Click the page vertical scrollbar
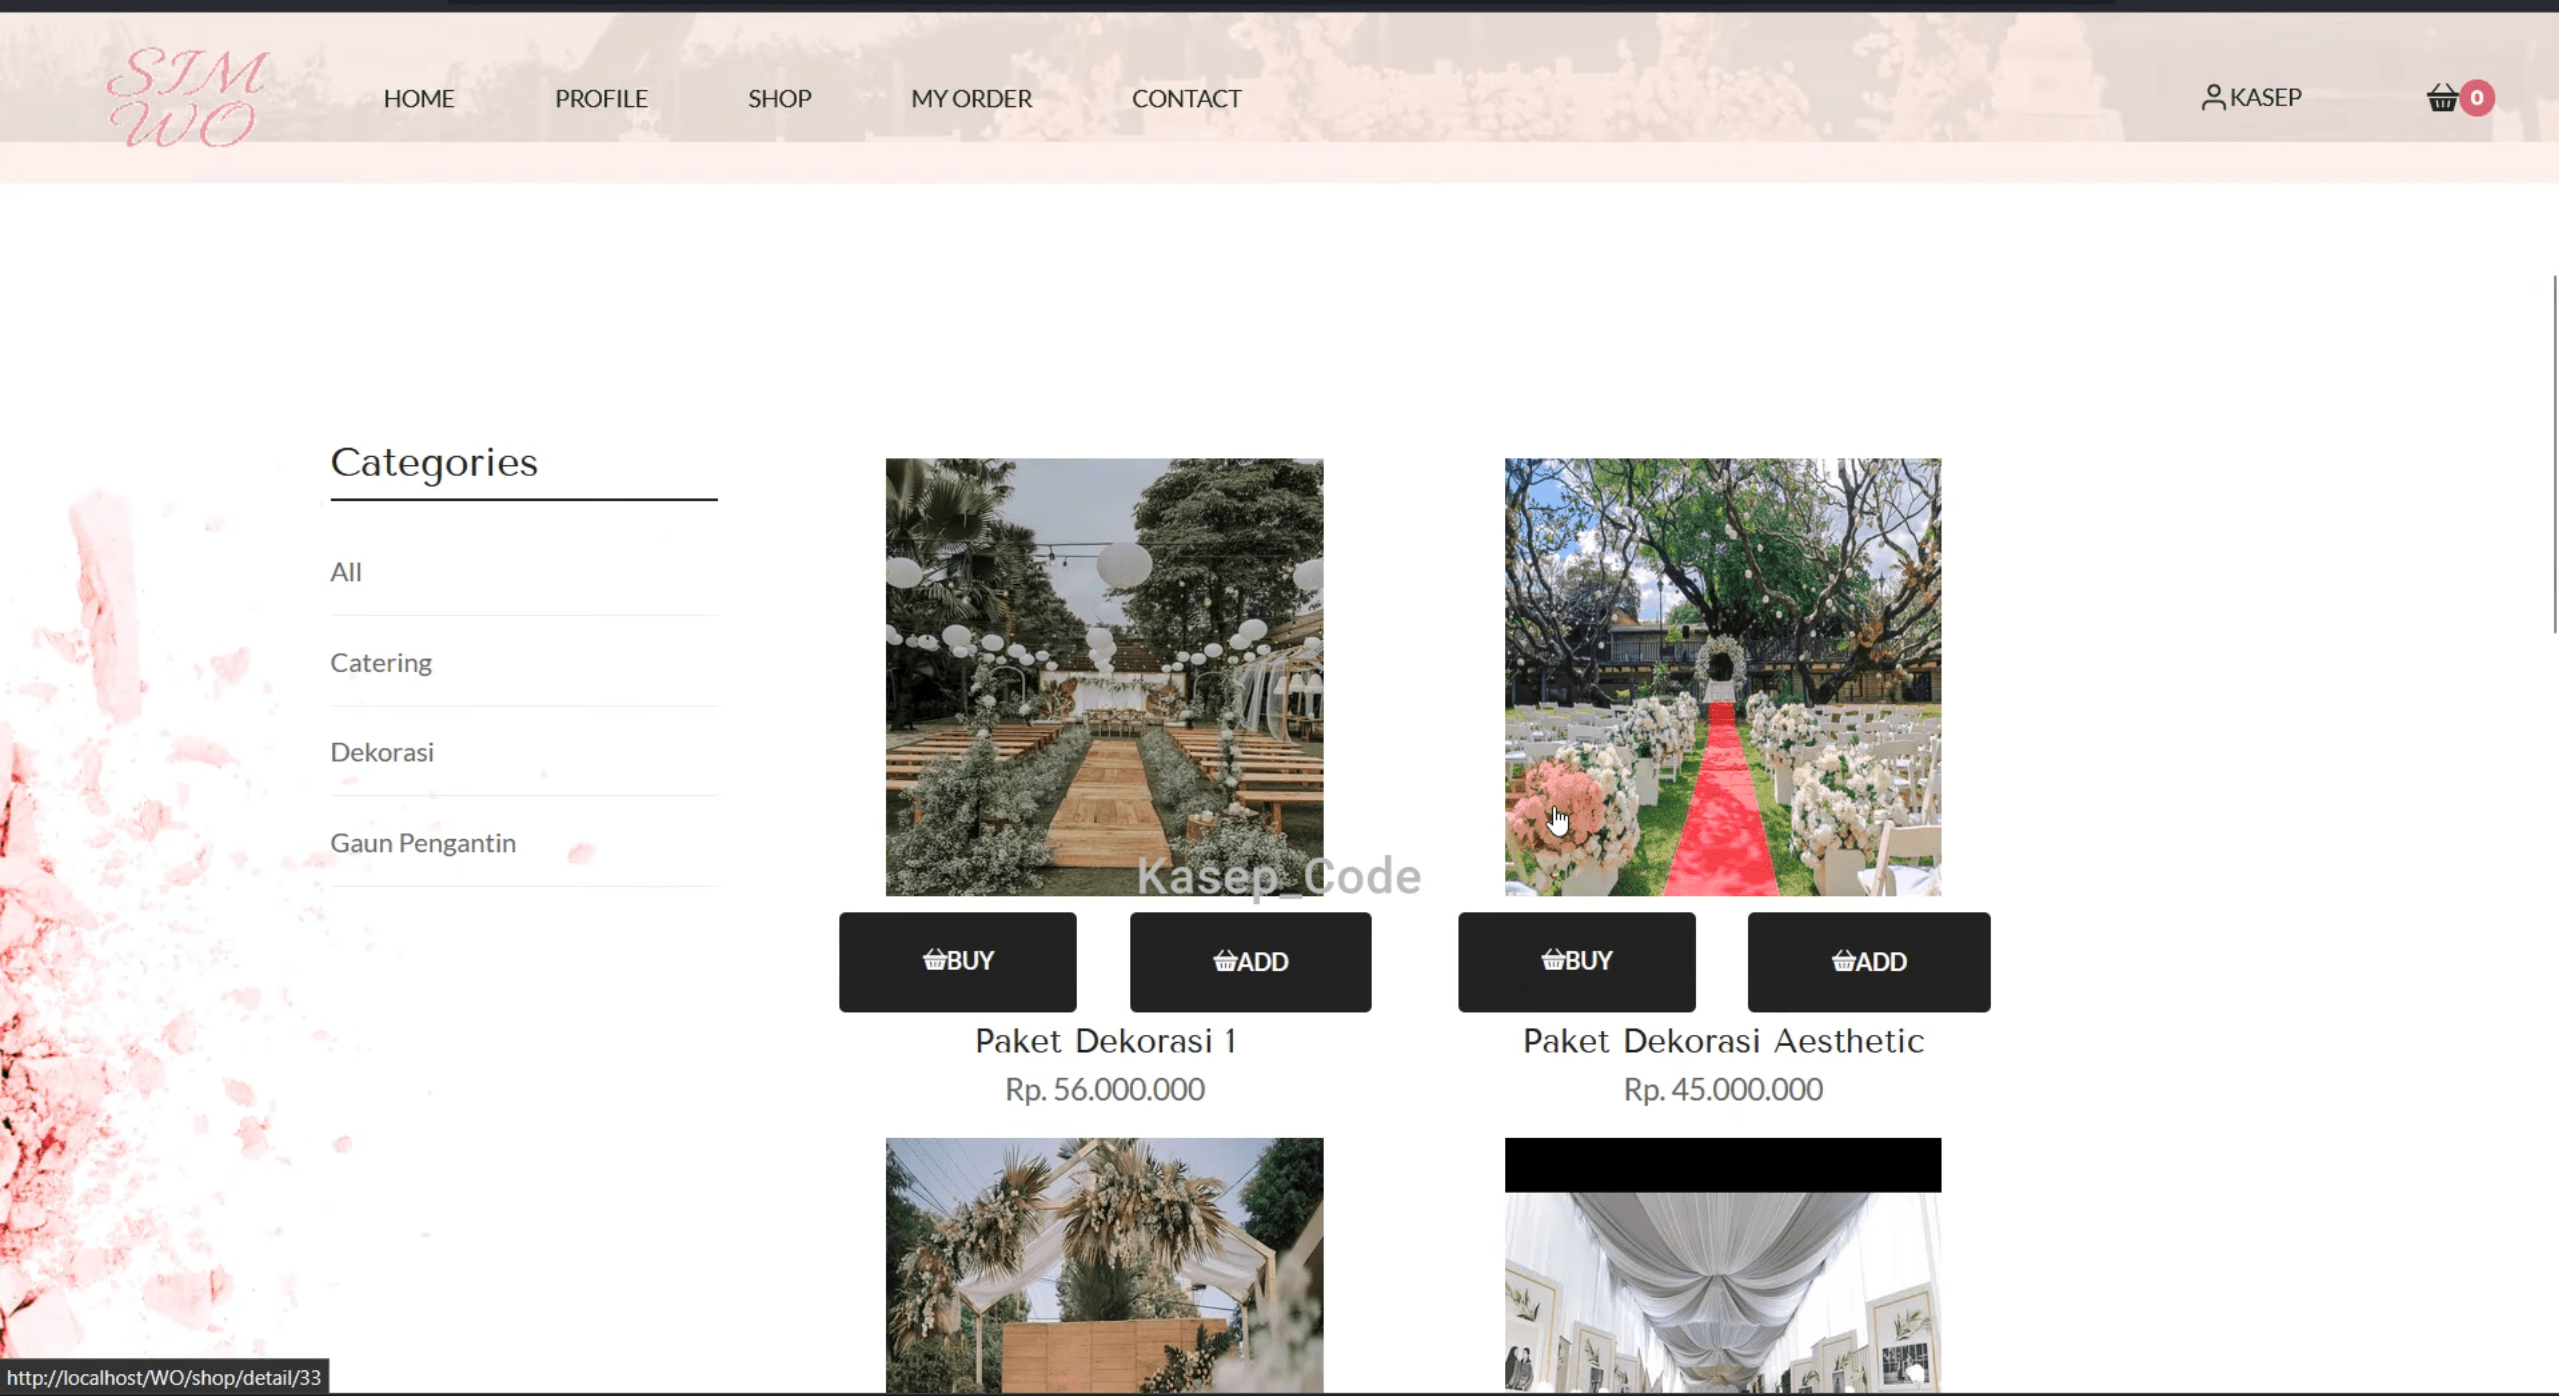2559x1396 pixels. 2554,455
